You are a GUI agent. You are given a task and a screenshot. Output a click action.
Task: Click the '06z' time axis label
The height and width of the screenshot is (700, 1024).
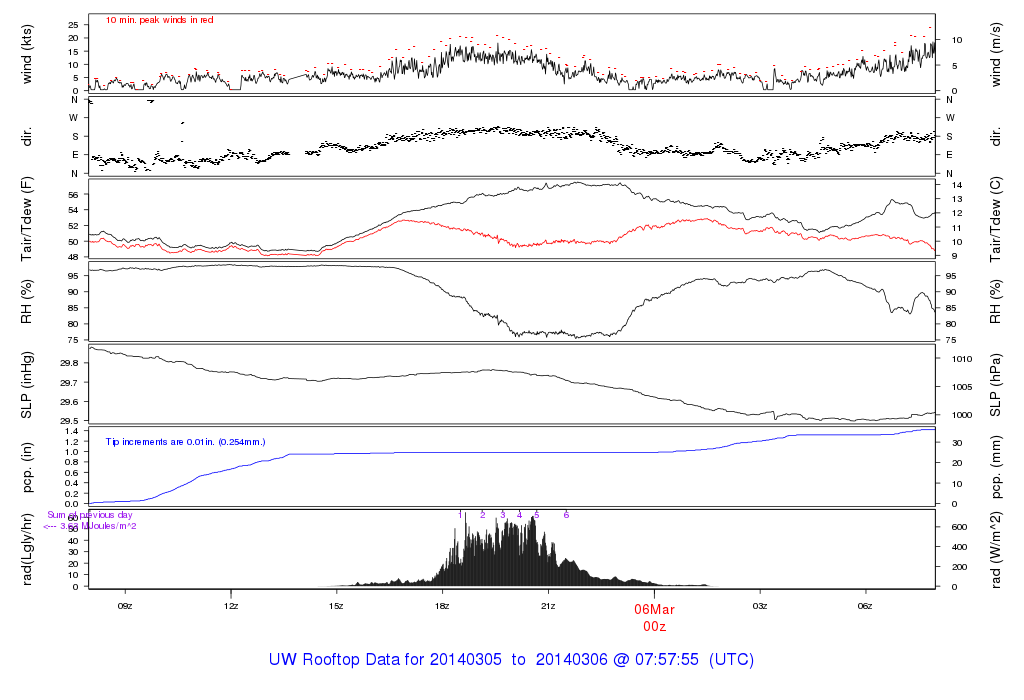pyautogui.click(x=865, y=606)
